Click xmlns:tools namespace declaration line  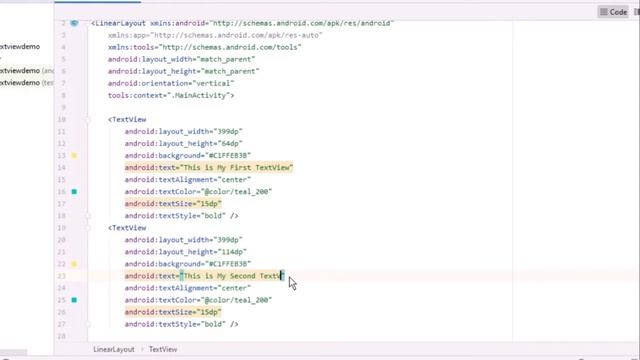click(x=204, y=47)
